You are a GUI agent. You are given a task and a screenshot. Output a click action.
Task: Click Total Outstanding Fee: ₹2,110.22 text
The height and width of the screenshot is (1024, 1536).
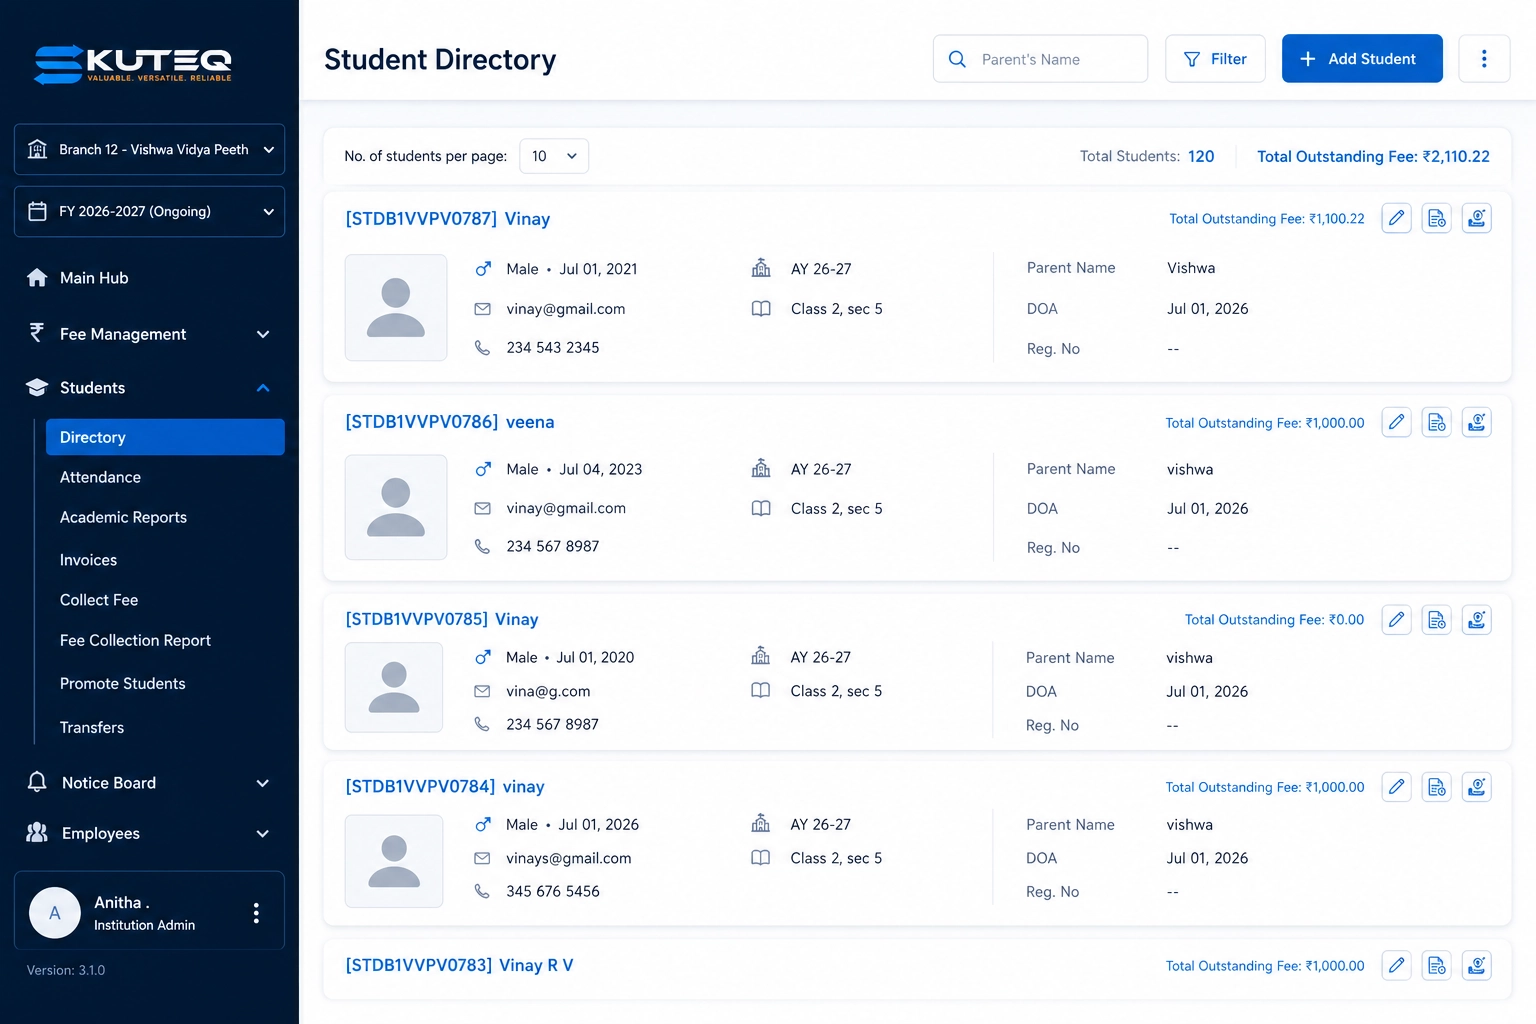[1373, 156]
